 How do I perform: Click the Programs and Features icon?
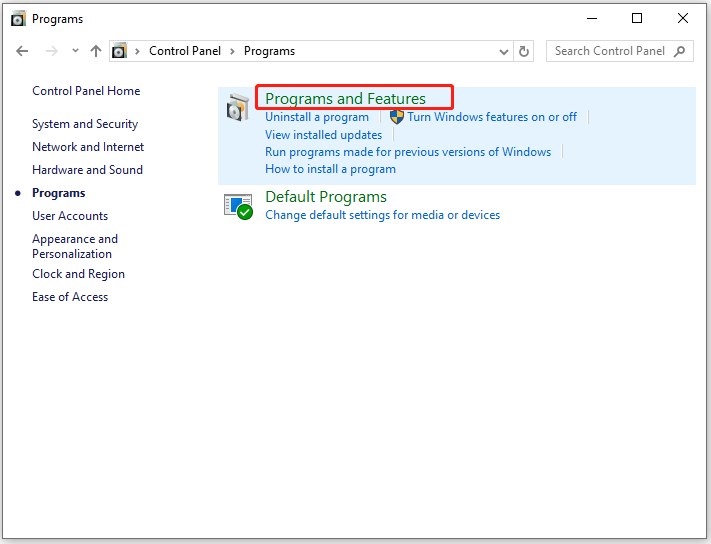coord(238,108)
